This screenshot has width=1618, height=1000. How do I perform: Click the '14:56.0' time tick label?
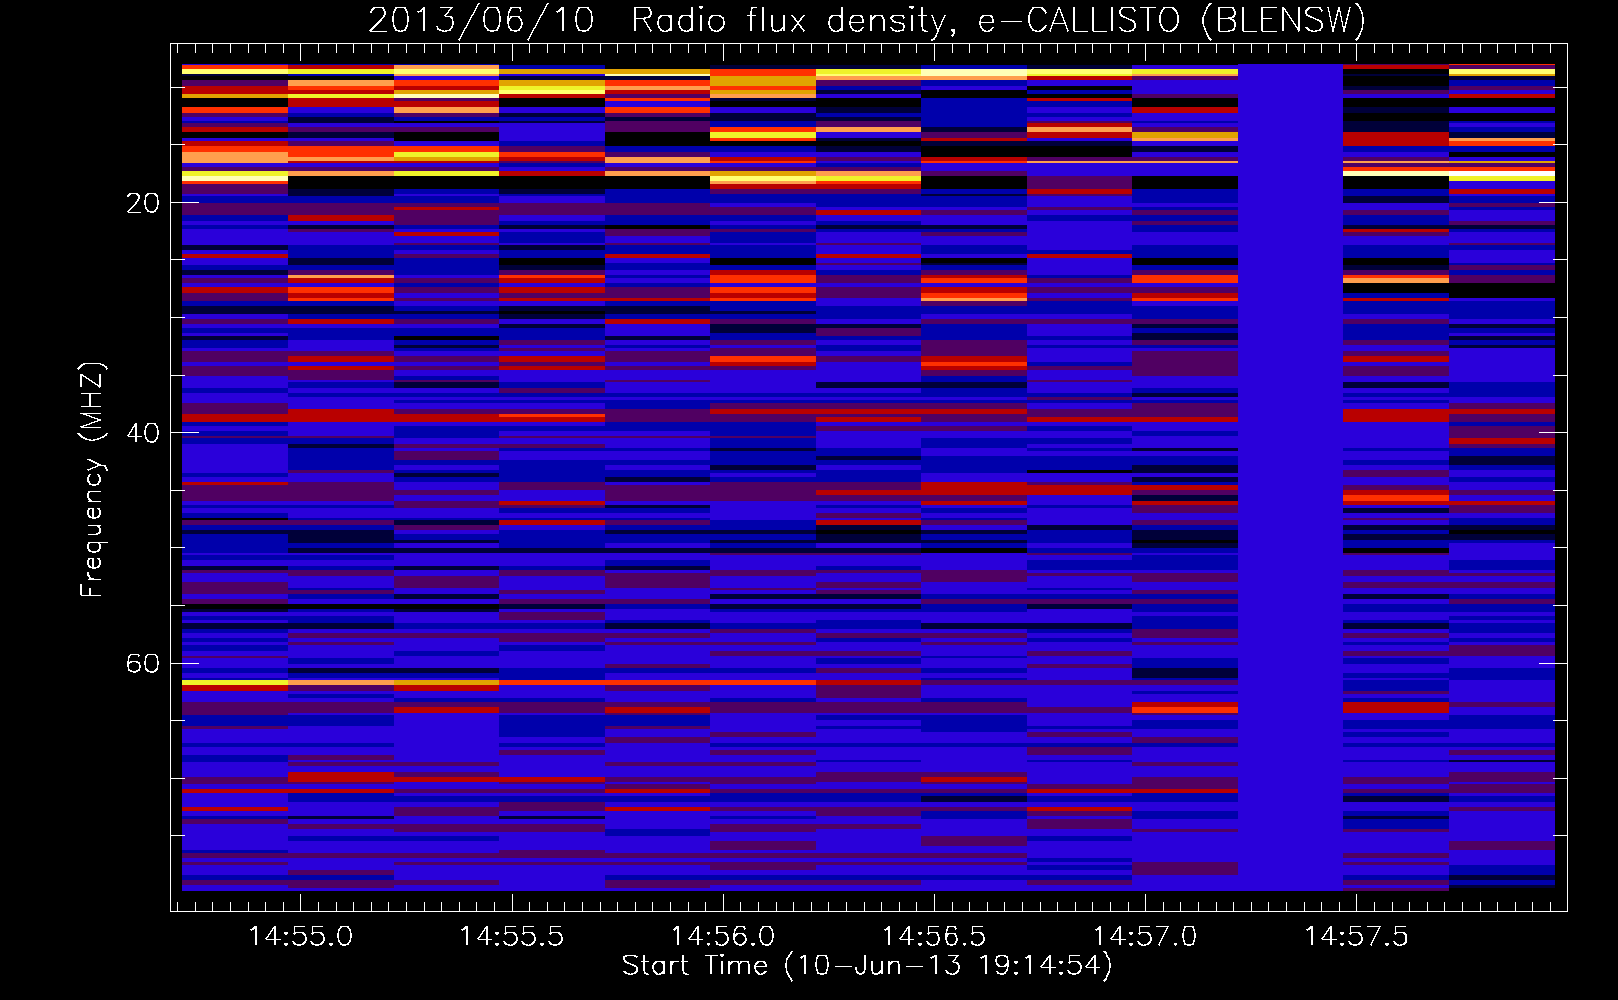(722, 936)
